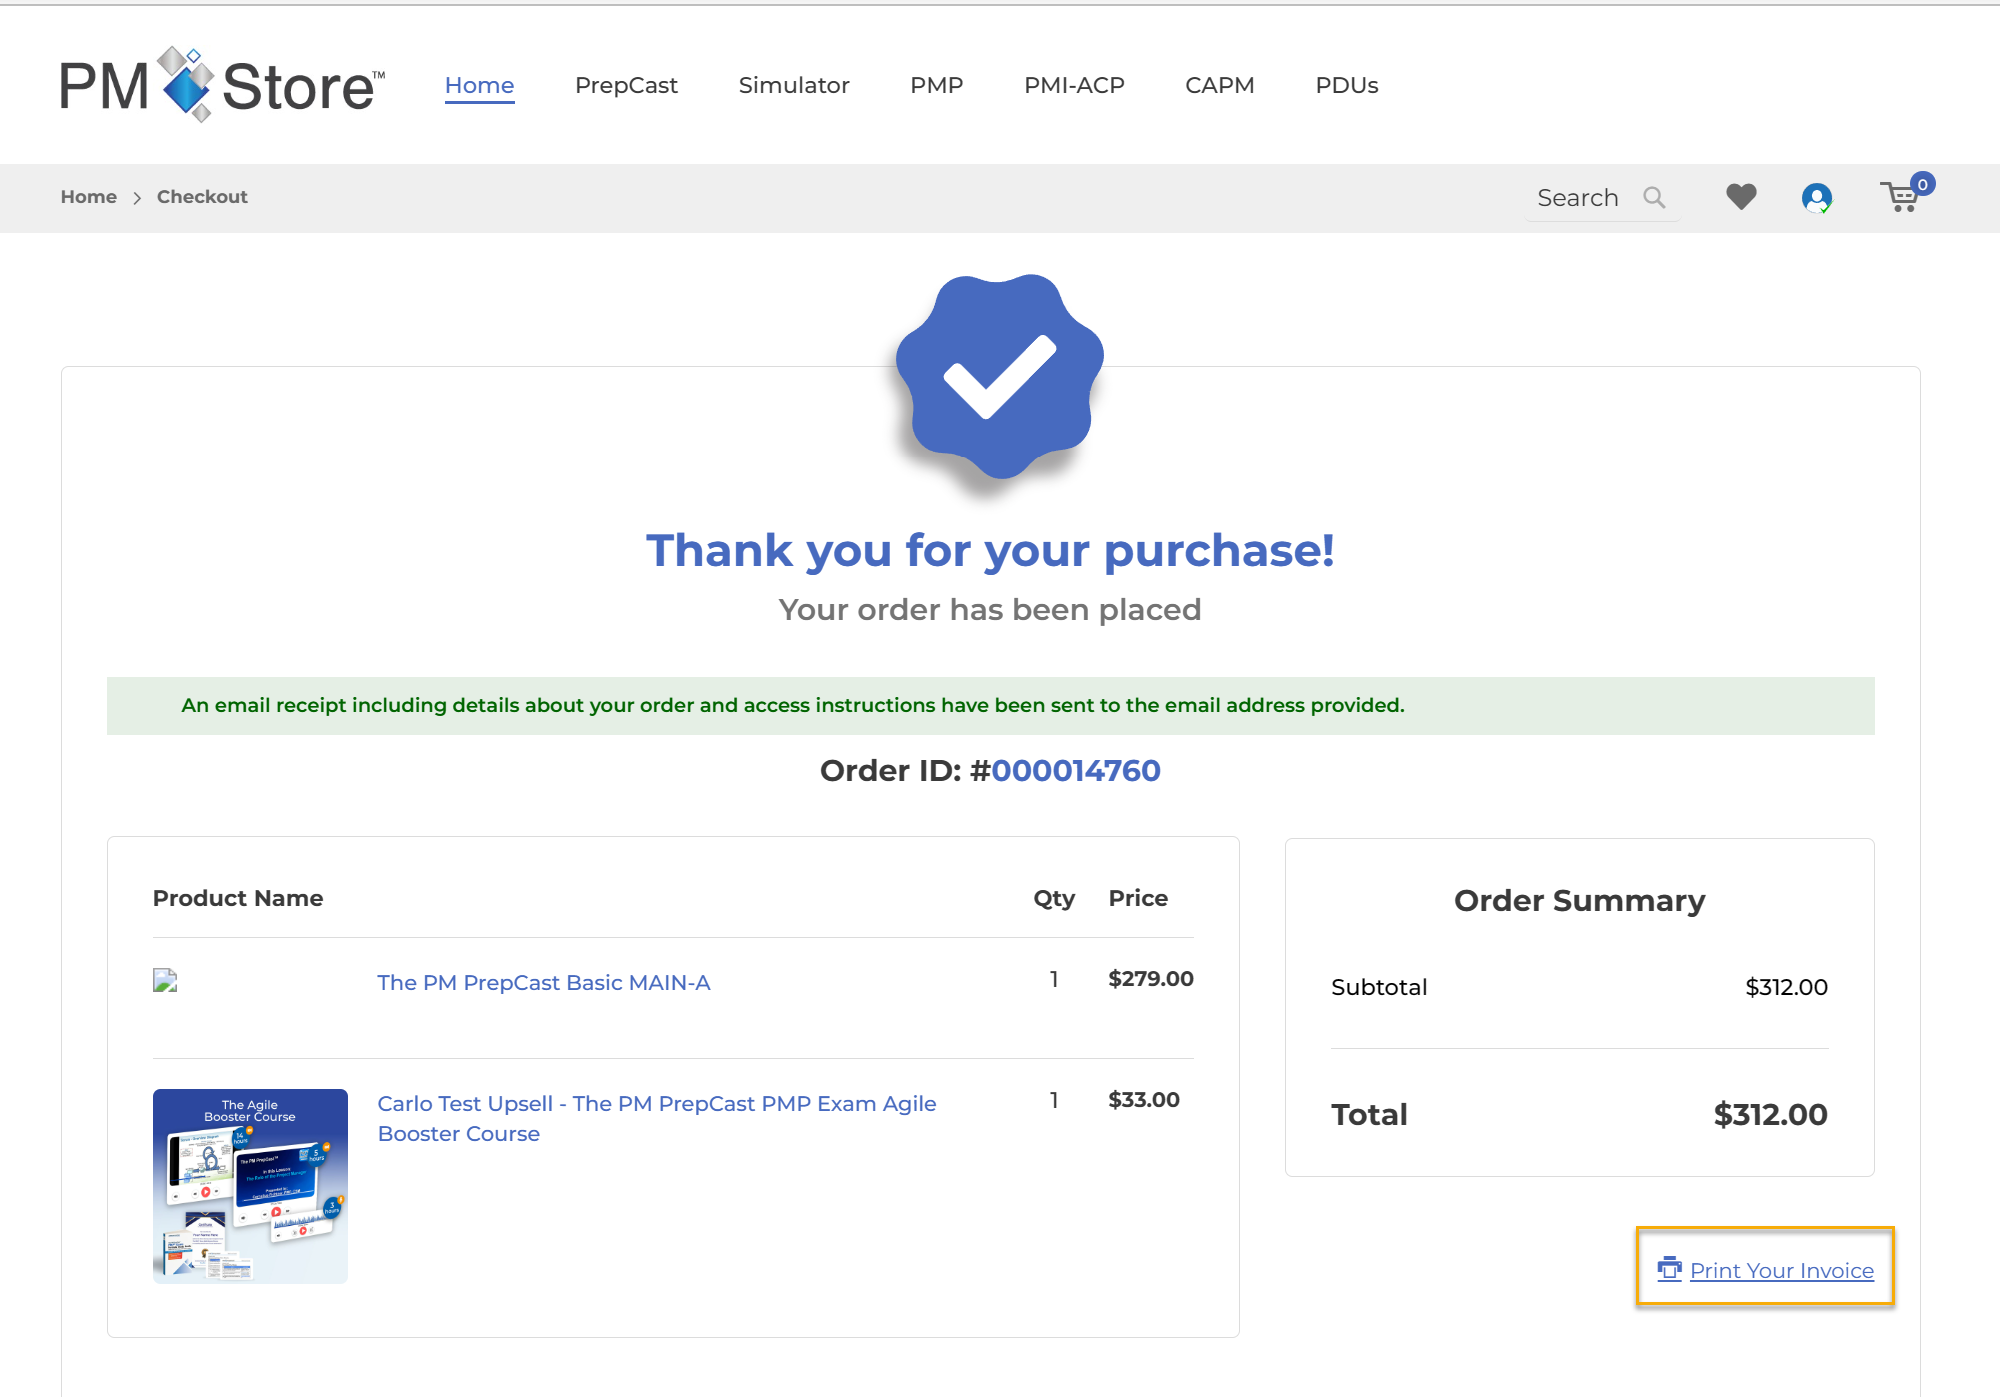This screenshot has height=1397, width=2000.
Task: Click the $33.00 price
Action: [x=1144, y=1100]
